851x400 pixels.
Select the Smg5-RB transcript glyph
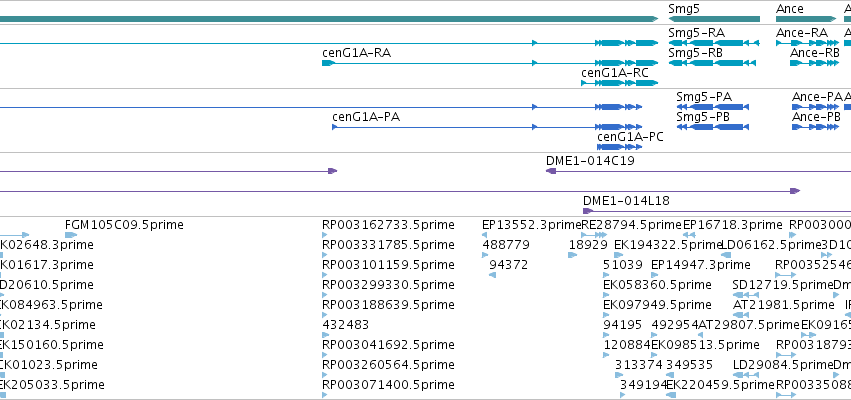pos(712,63)
